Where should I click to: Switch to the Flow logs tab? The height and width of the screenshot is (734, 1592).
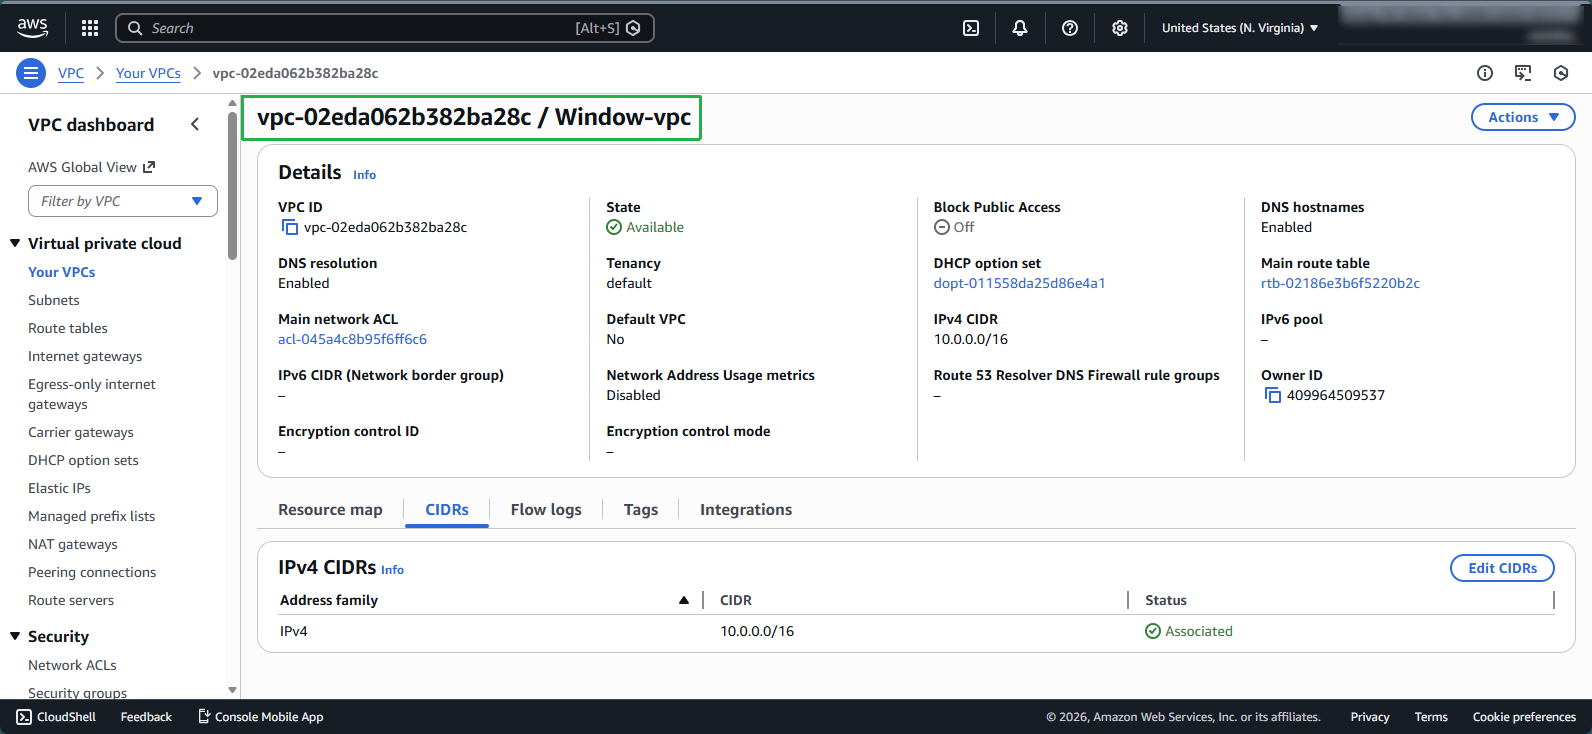click(x=546, y=510)
